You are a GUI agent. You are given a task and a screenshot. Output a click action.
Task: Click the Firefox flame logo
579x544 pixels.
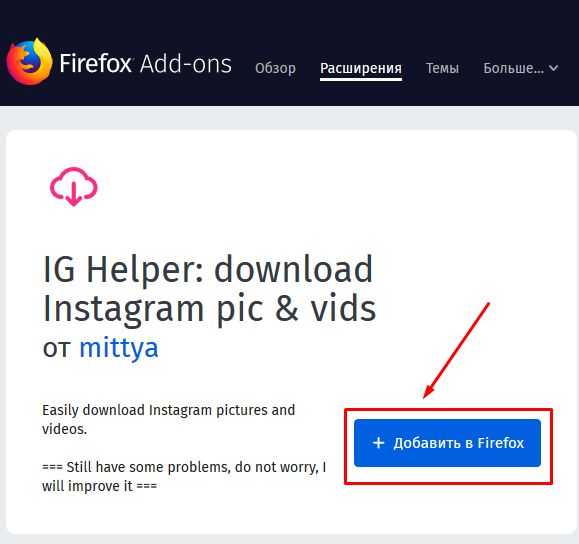29,61
